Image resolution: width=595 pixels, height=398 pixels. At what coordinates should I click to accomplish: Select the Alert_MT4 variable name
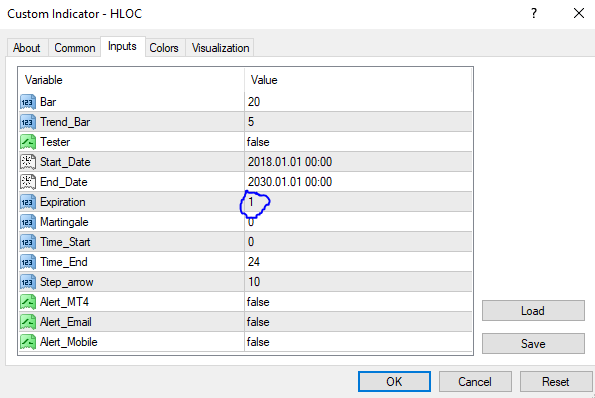point(65,302)
